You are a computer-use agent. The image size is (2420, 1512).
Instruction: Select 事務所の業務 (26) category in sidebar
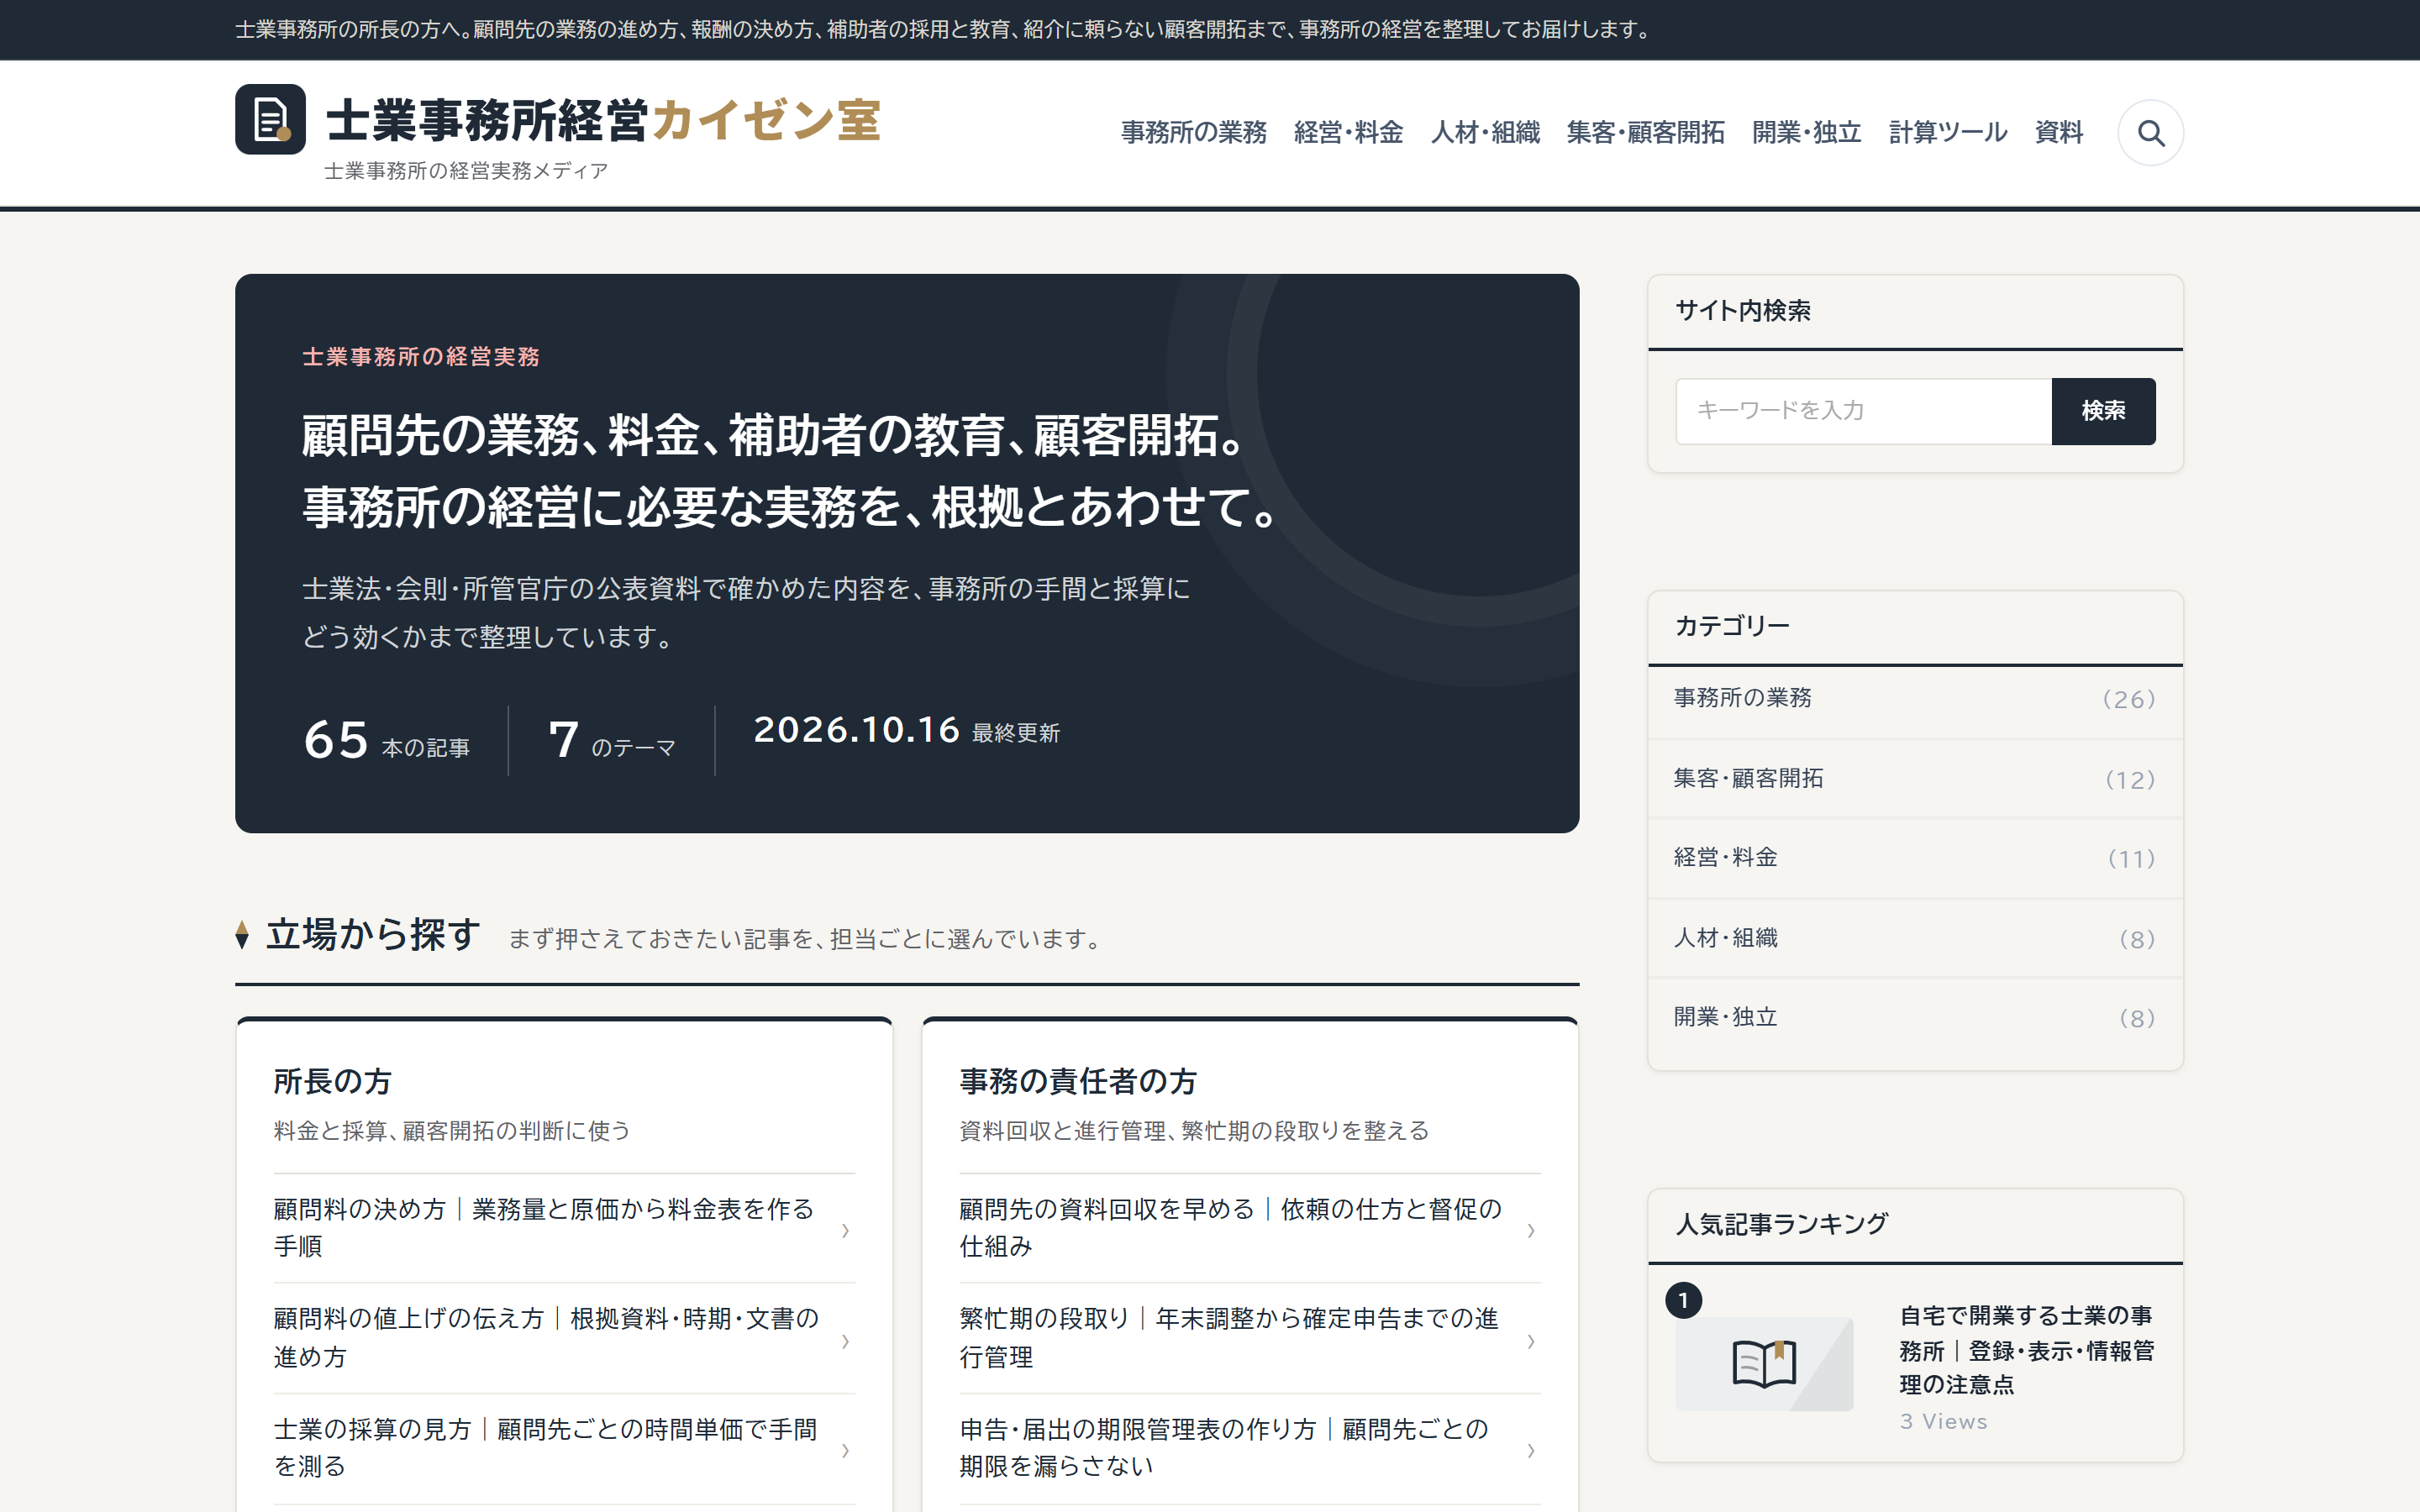(1914, 699)
